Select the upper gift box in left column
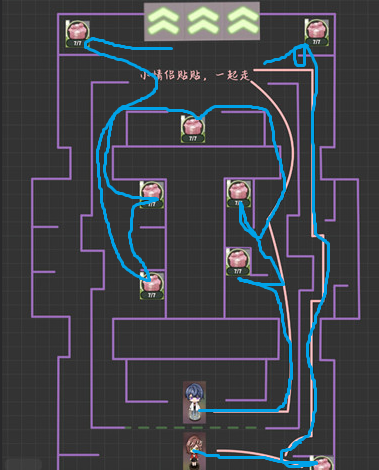The width and height of the screenshot is (379, 470). (152, 195)
